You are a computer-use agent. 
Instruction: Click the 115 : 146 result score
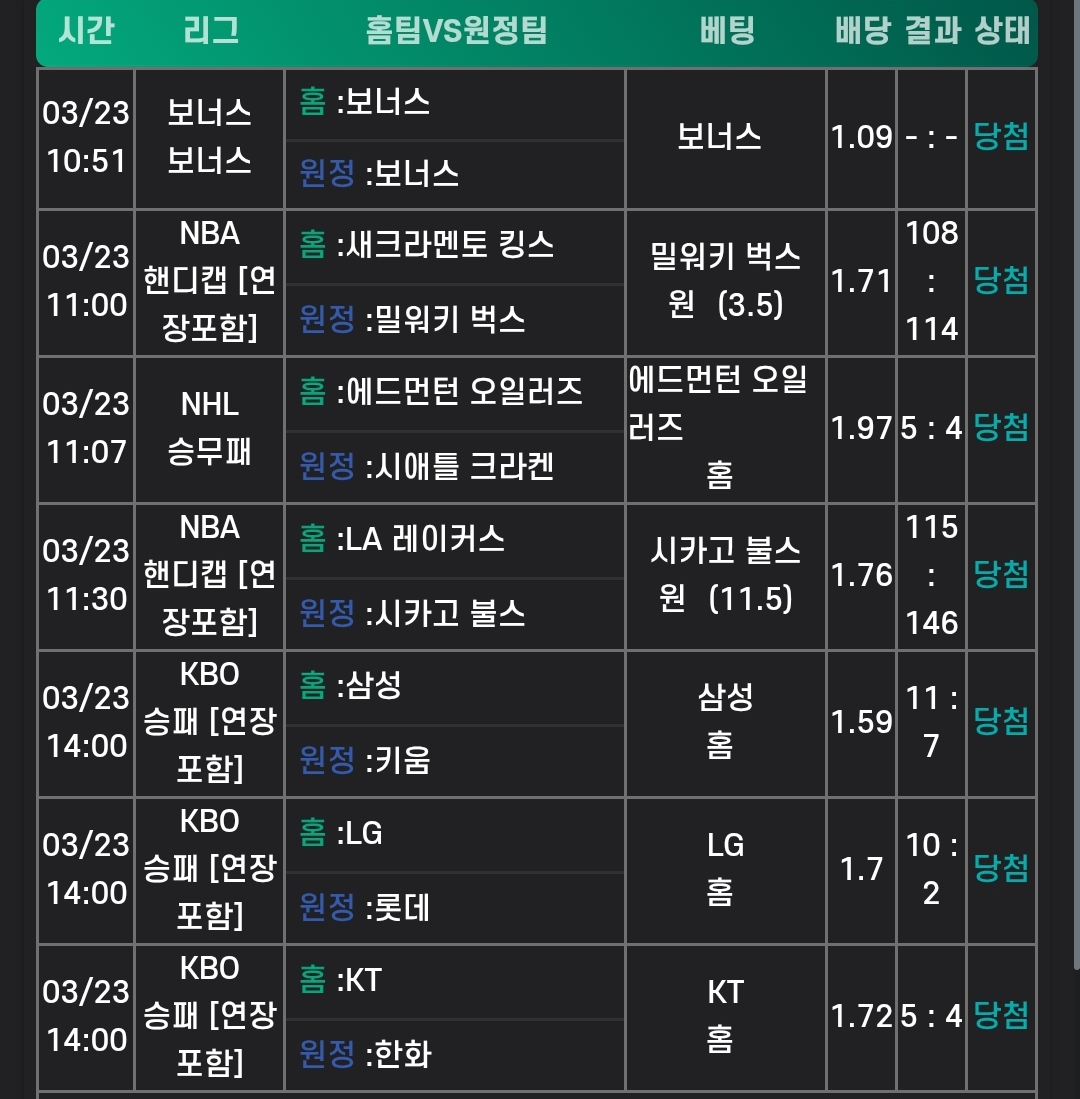[x=932, y=575]
